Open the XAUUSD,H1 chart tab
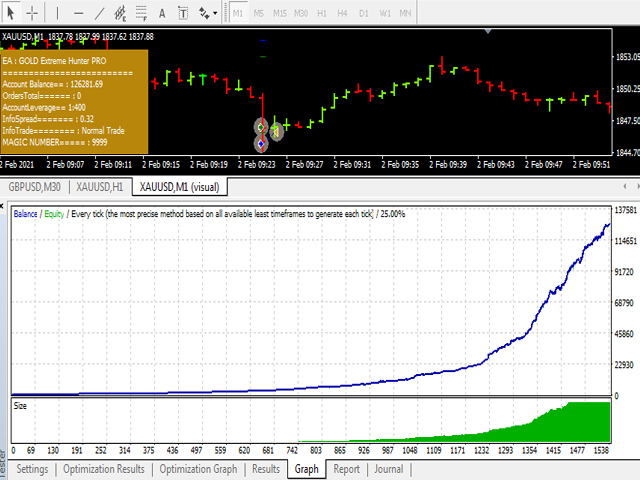This screenshot has width=640, height=480. pyautogui.click(x=100, y=187)
